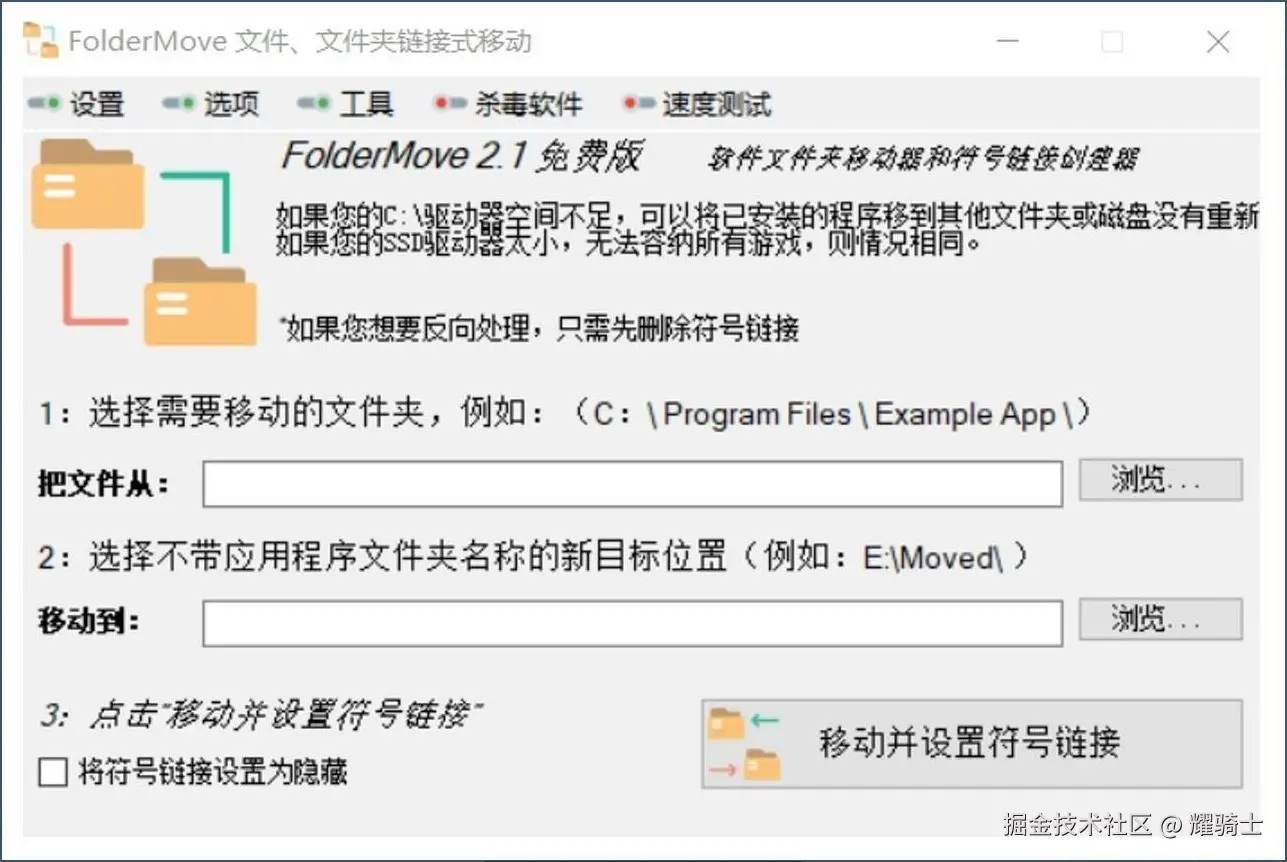Click the 移动到 destination path field
This screenshot has height=862, width=1287.
(632, 623)
